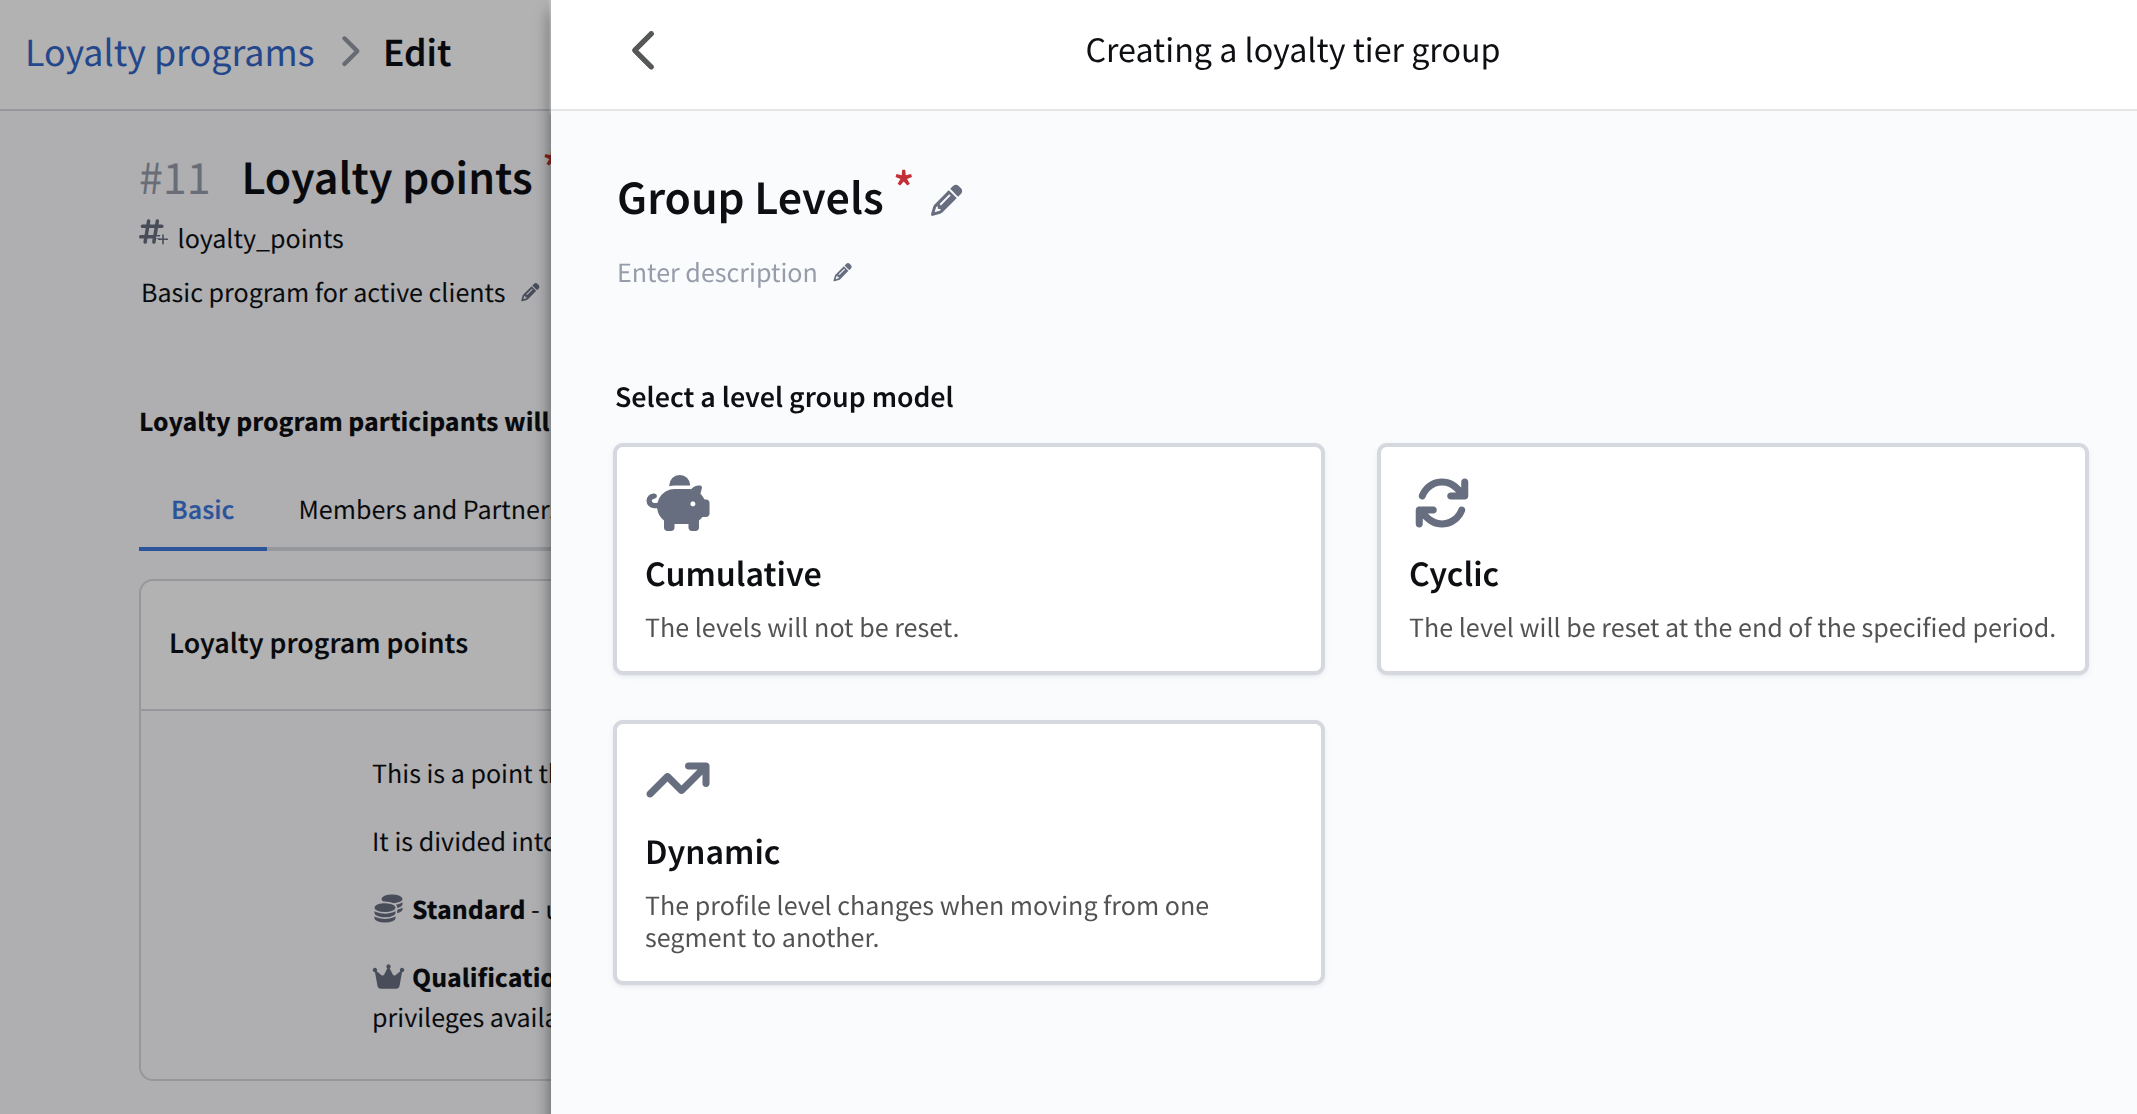The image size is (2137, 1114).
Task: Click the Loyalty points program title
Action: (x=387, y=180)
